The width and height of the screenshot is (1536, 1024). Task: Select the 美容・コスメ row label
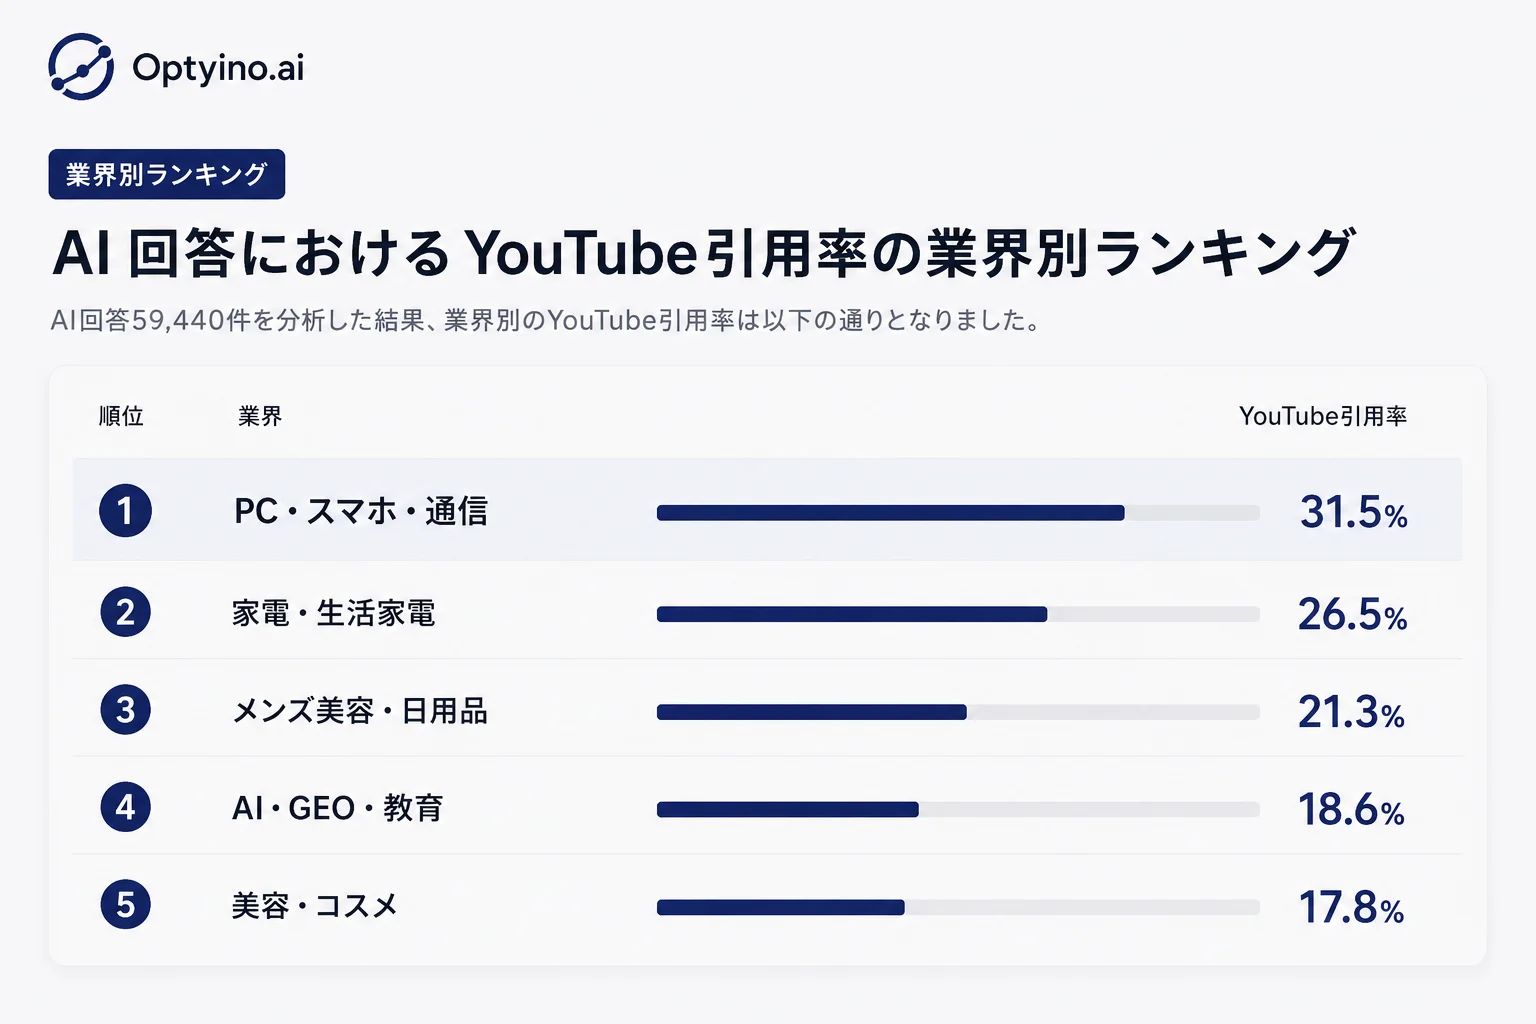pyautogui.click(x=315, y=906)
